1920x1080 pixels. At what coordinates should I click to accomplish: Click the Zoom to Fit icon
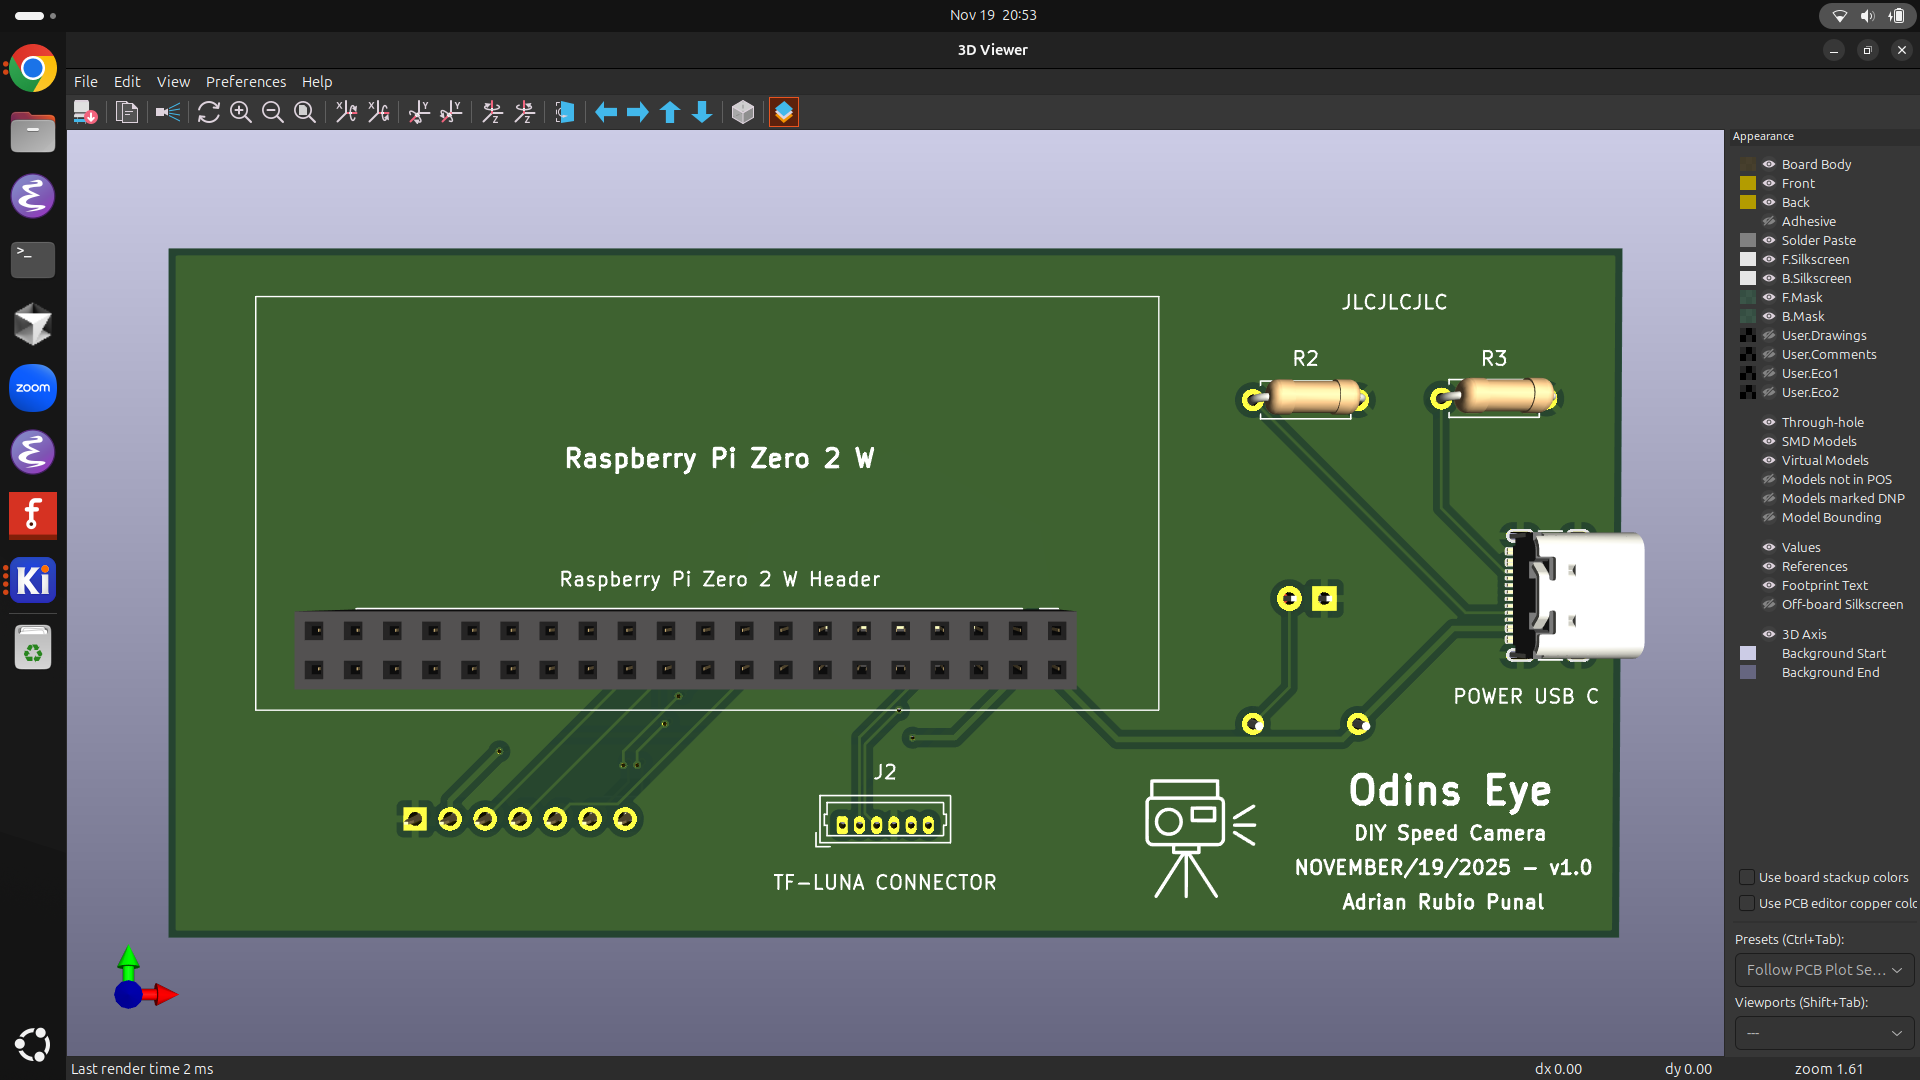(305, 112)
